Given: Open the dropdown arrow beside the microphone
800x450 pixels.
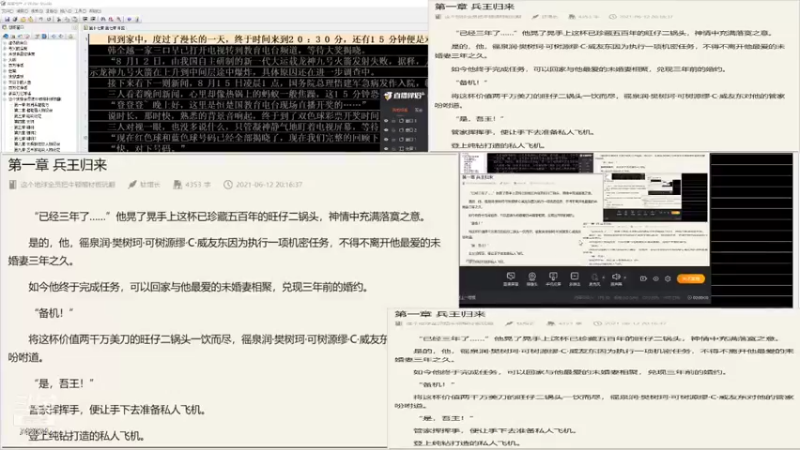Looking at the screenshot, I should click(604, 278).
